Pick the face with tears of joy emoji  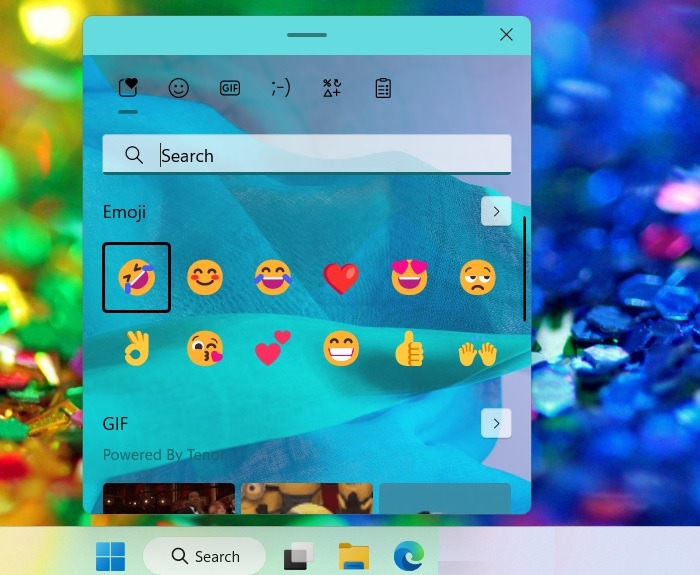tap(273, 277)
